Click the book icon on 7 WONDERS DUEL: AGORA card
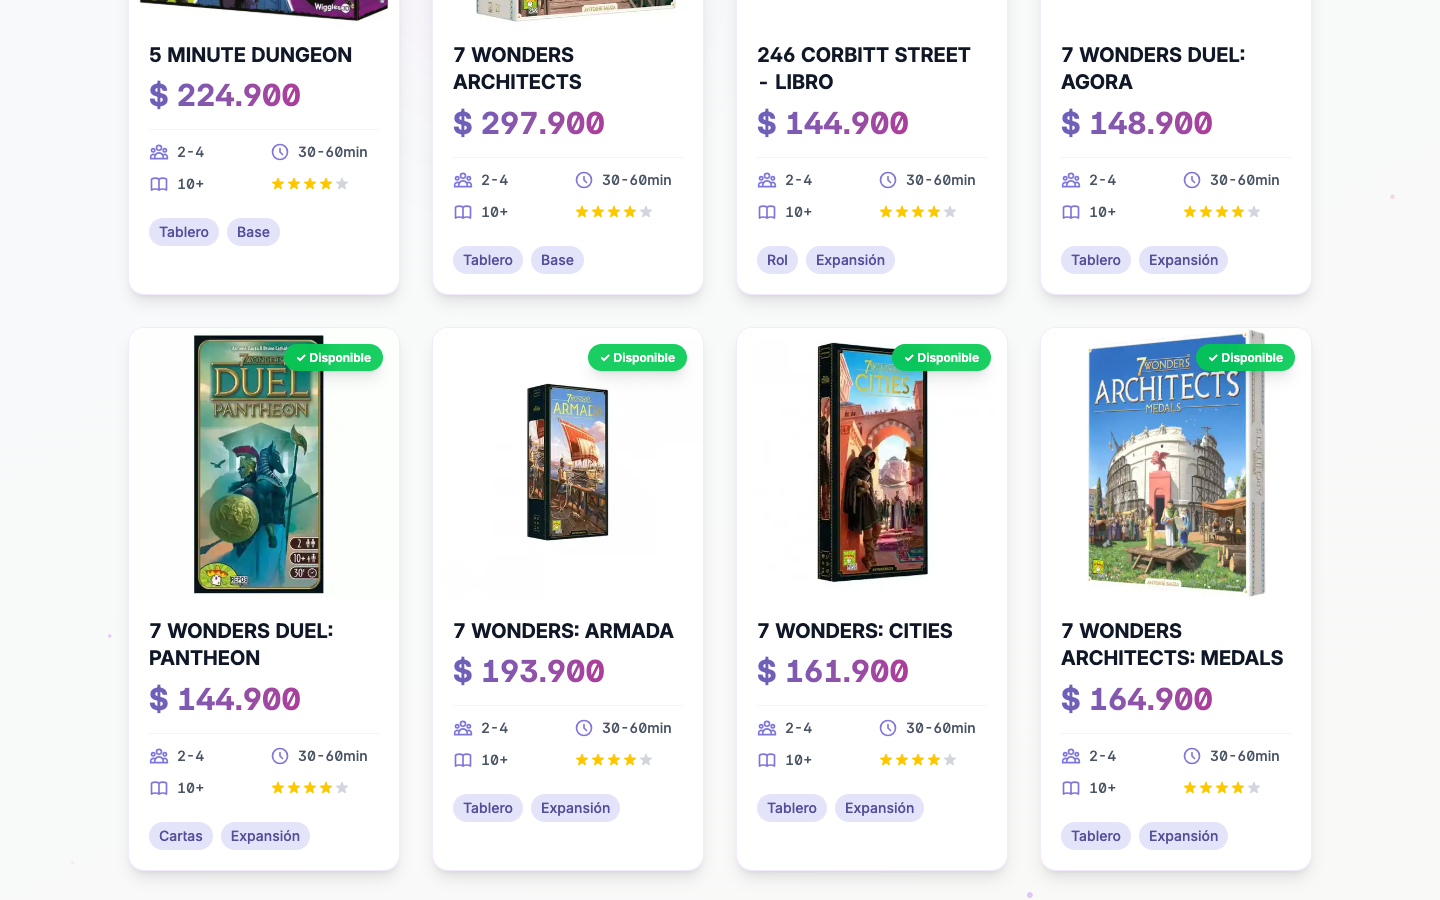The height and width of the screenshot is (900, 1440). tap(1070, 212)
